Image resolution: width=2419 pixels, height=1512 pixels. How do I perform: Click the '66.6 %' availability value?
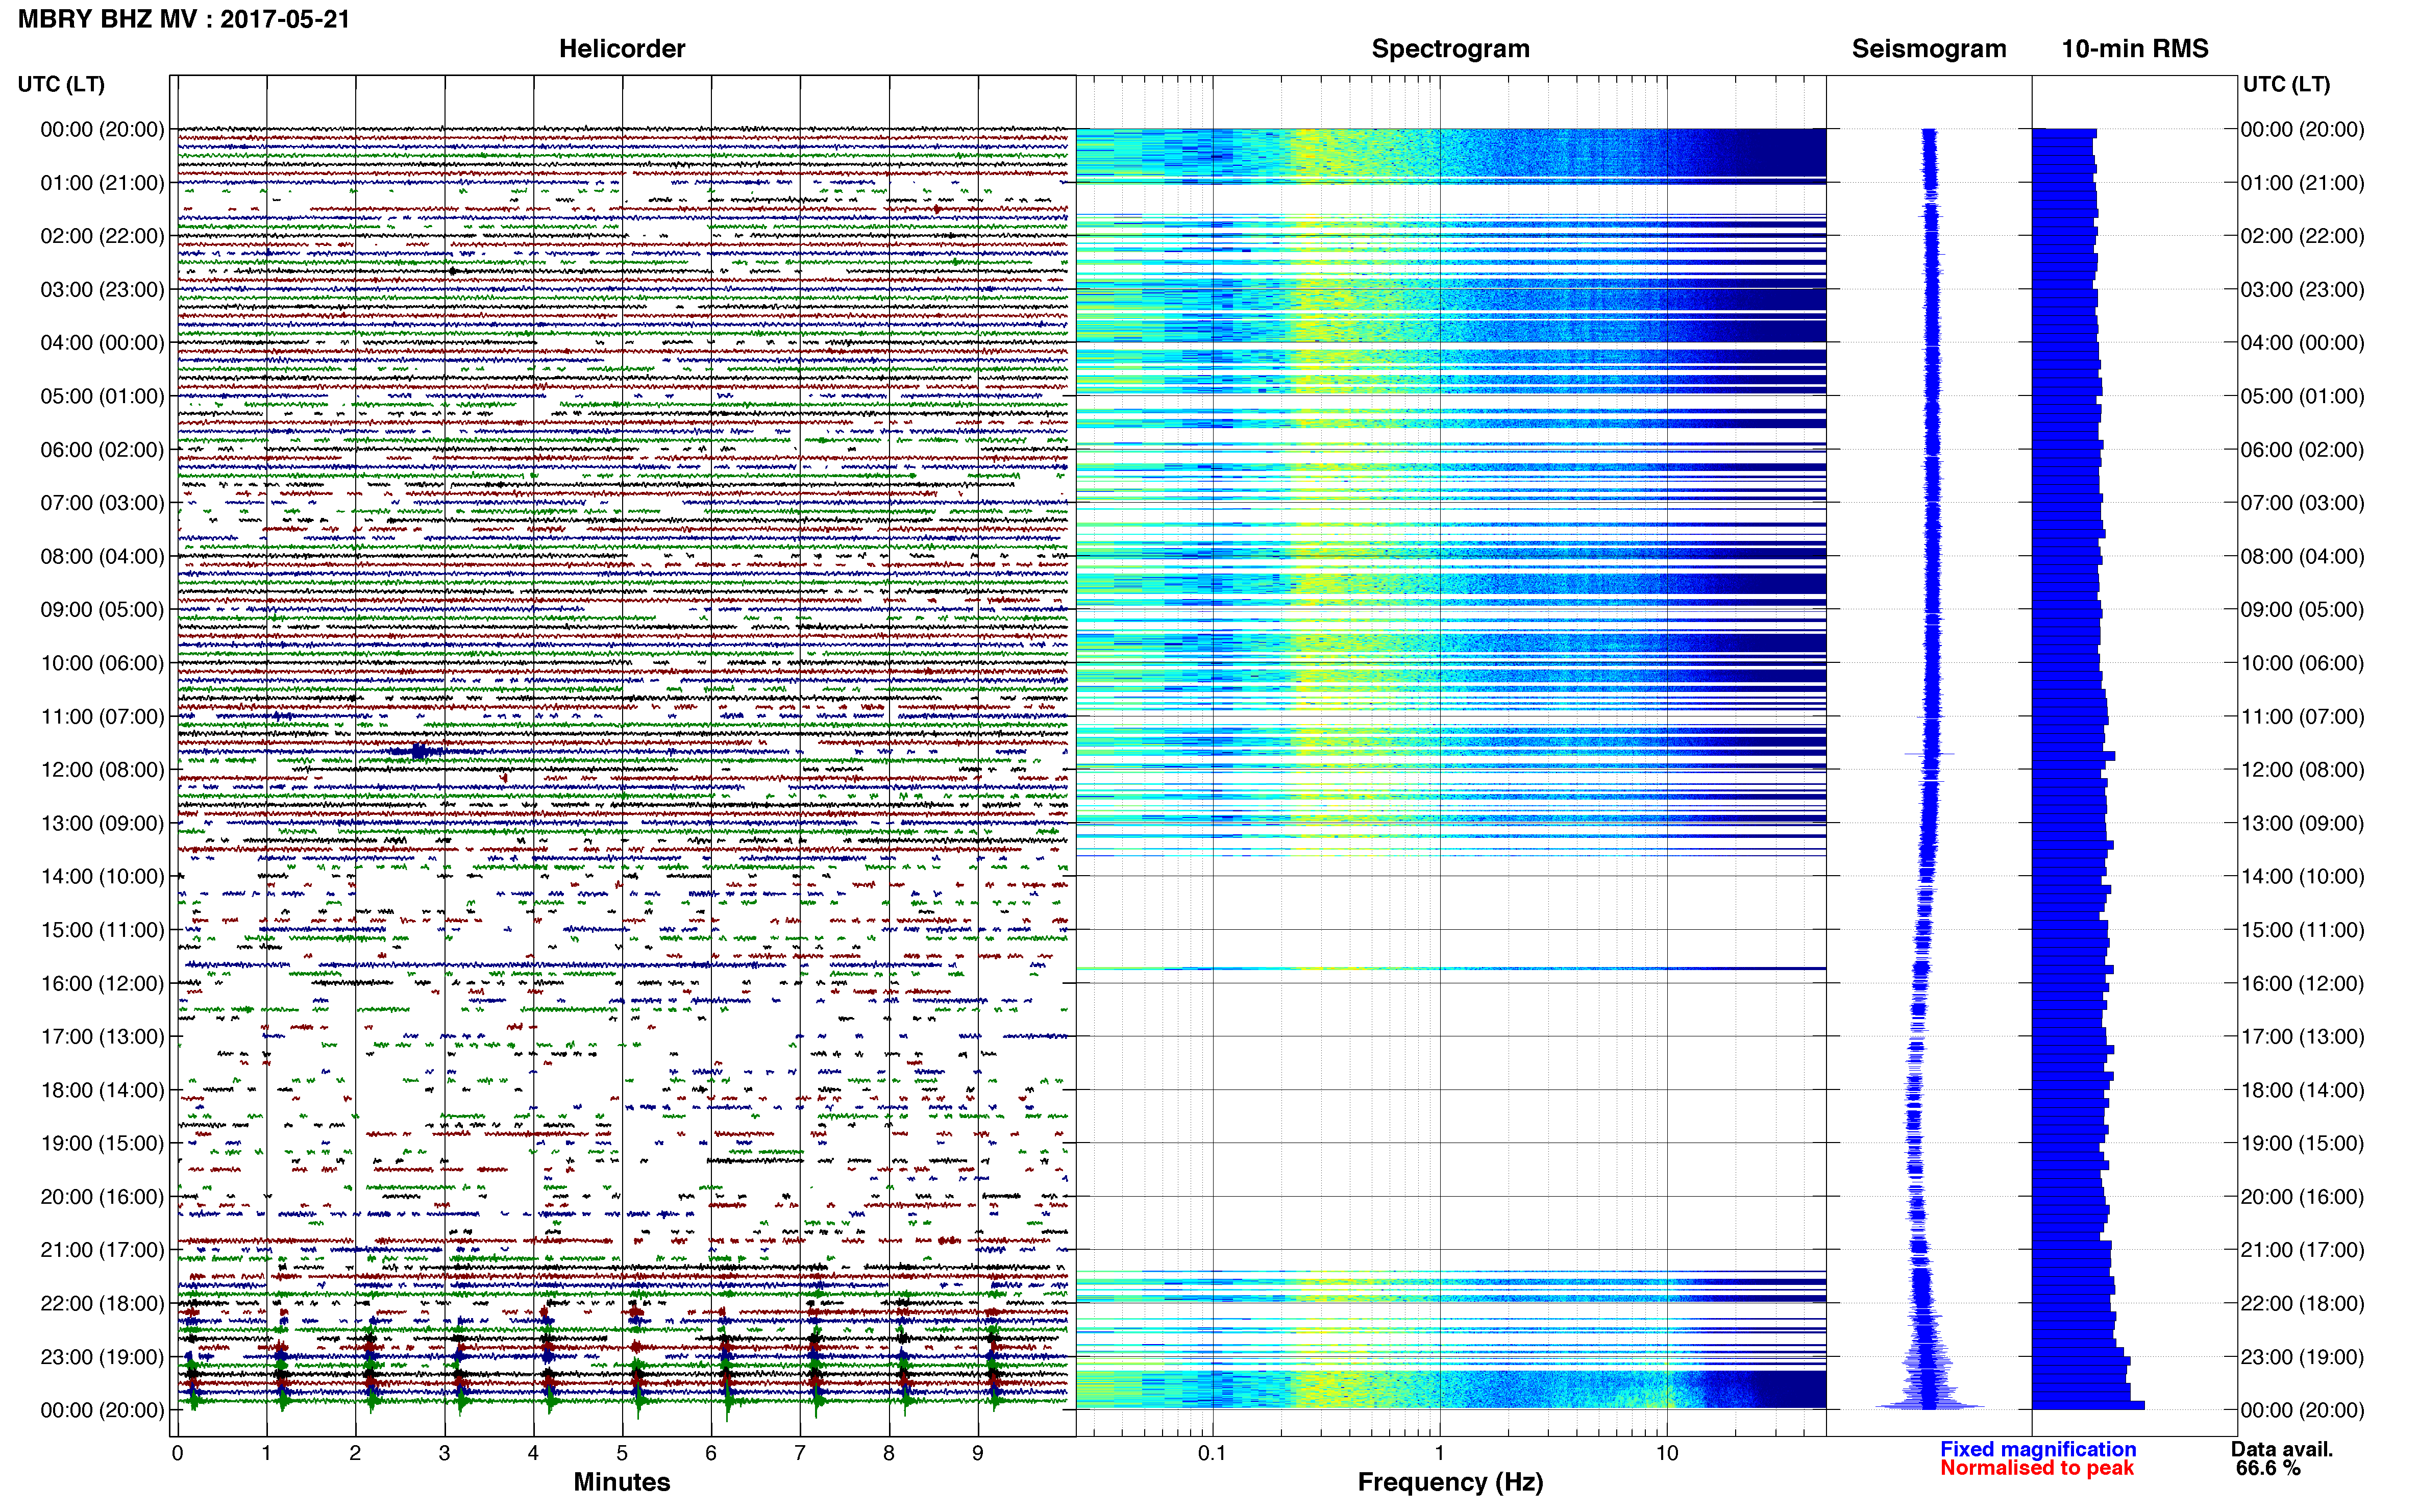point(2268,1468)
